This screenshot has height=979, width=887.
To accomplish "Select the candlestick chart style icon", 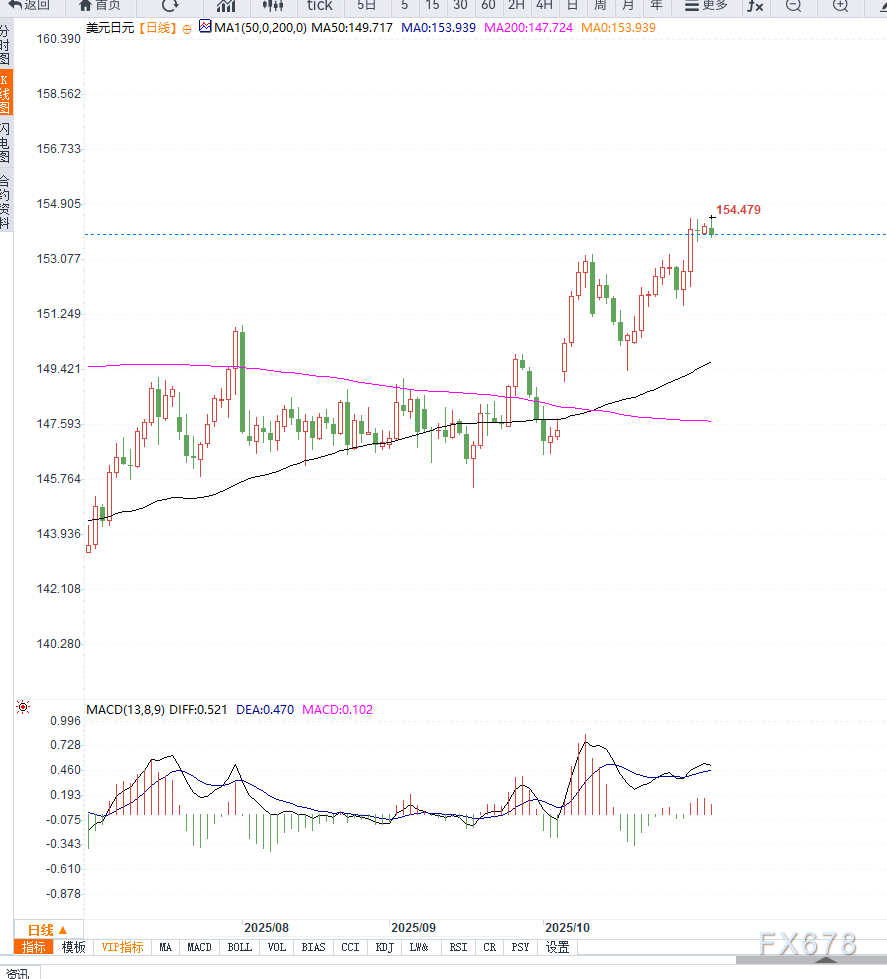I will 272,5.
